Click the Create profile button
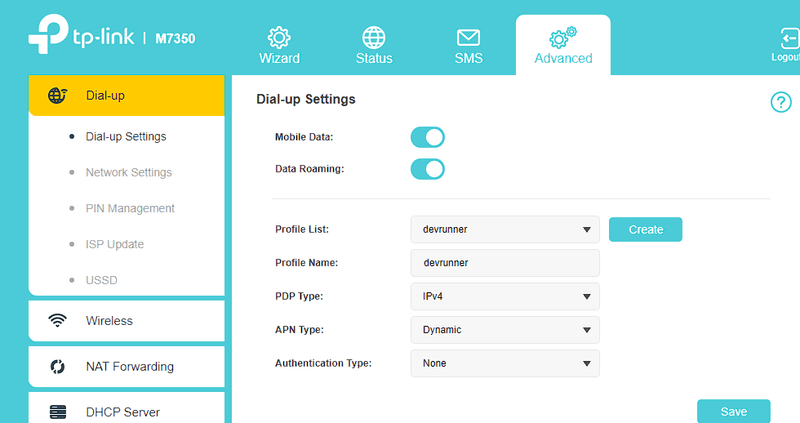Screen dimensions: 800x423 coord(645,230)
